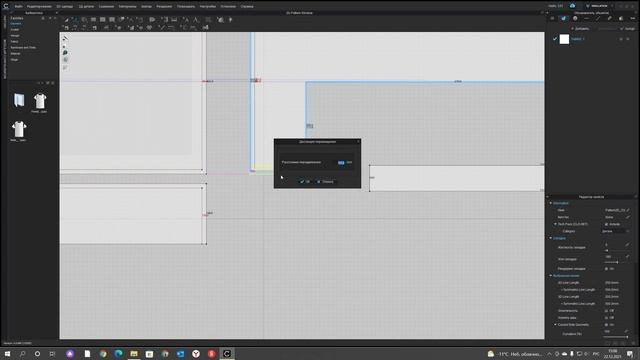Open the Female T-shirt garment thumbnail

click(x=40, y=102)
